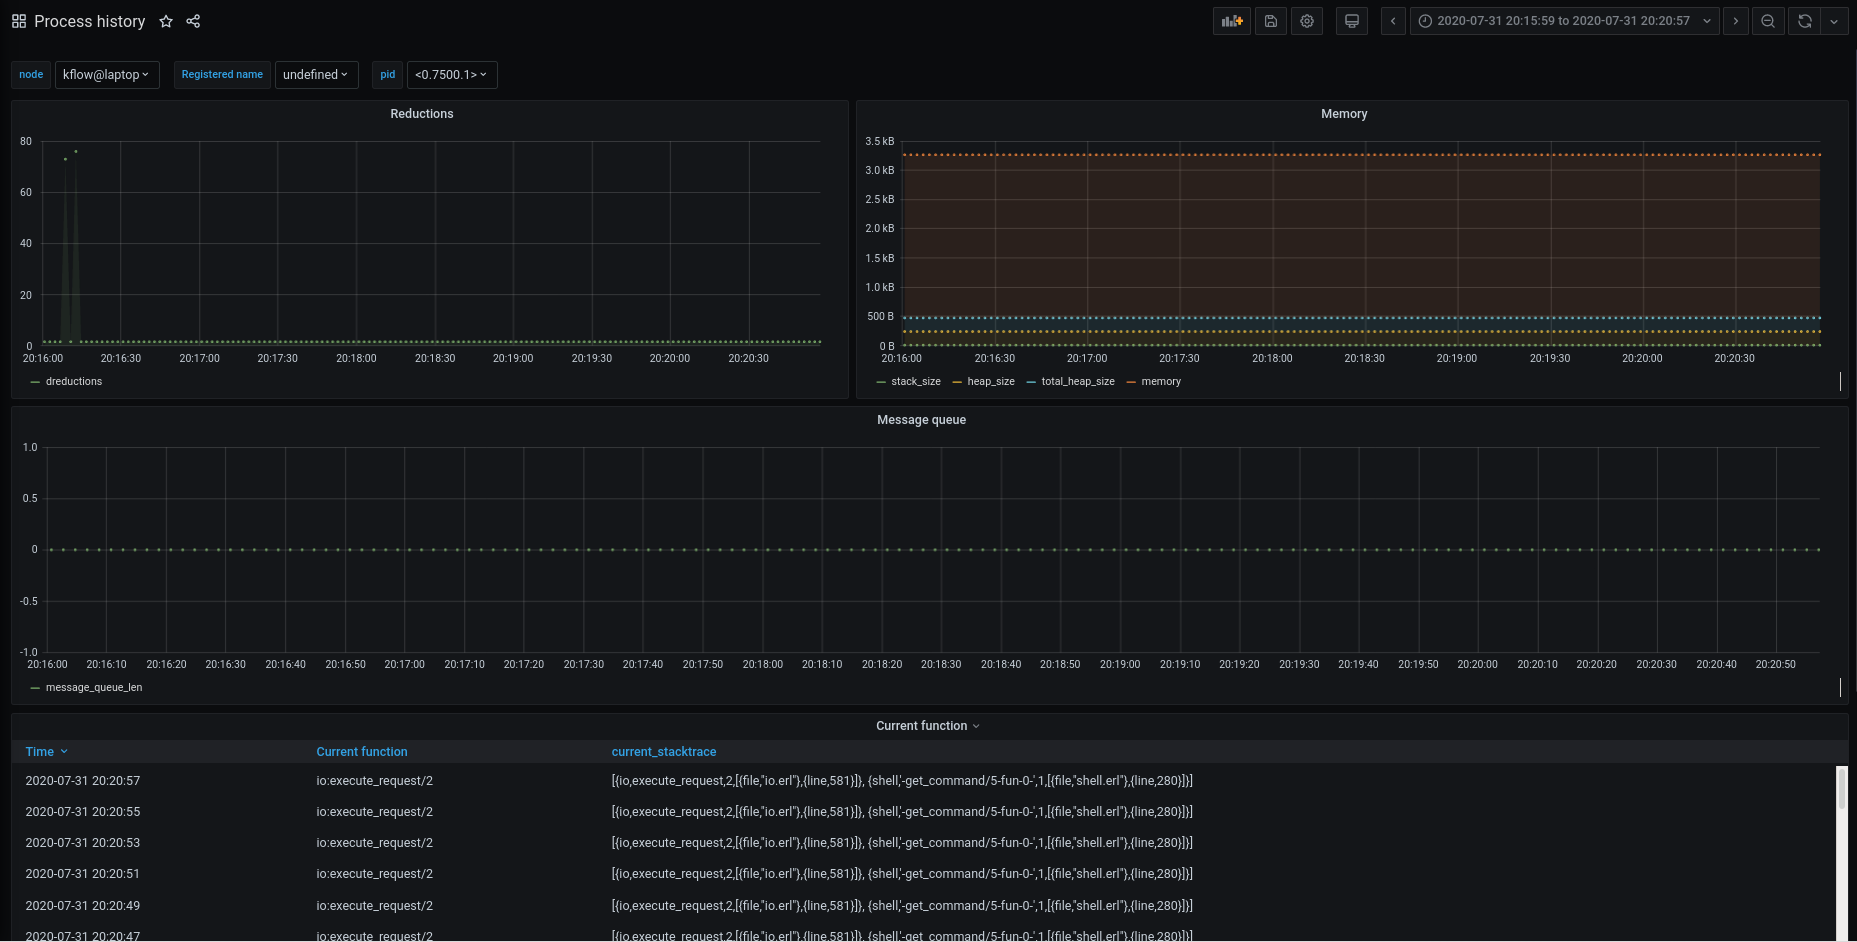Screen dimensions: 1857x942
Task: Open Reductions panel title menu
Action: point(421,114)
